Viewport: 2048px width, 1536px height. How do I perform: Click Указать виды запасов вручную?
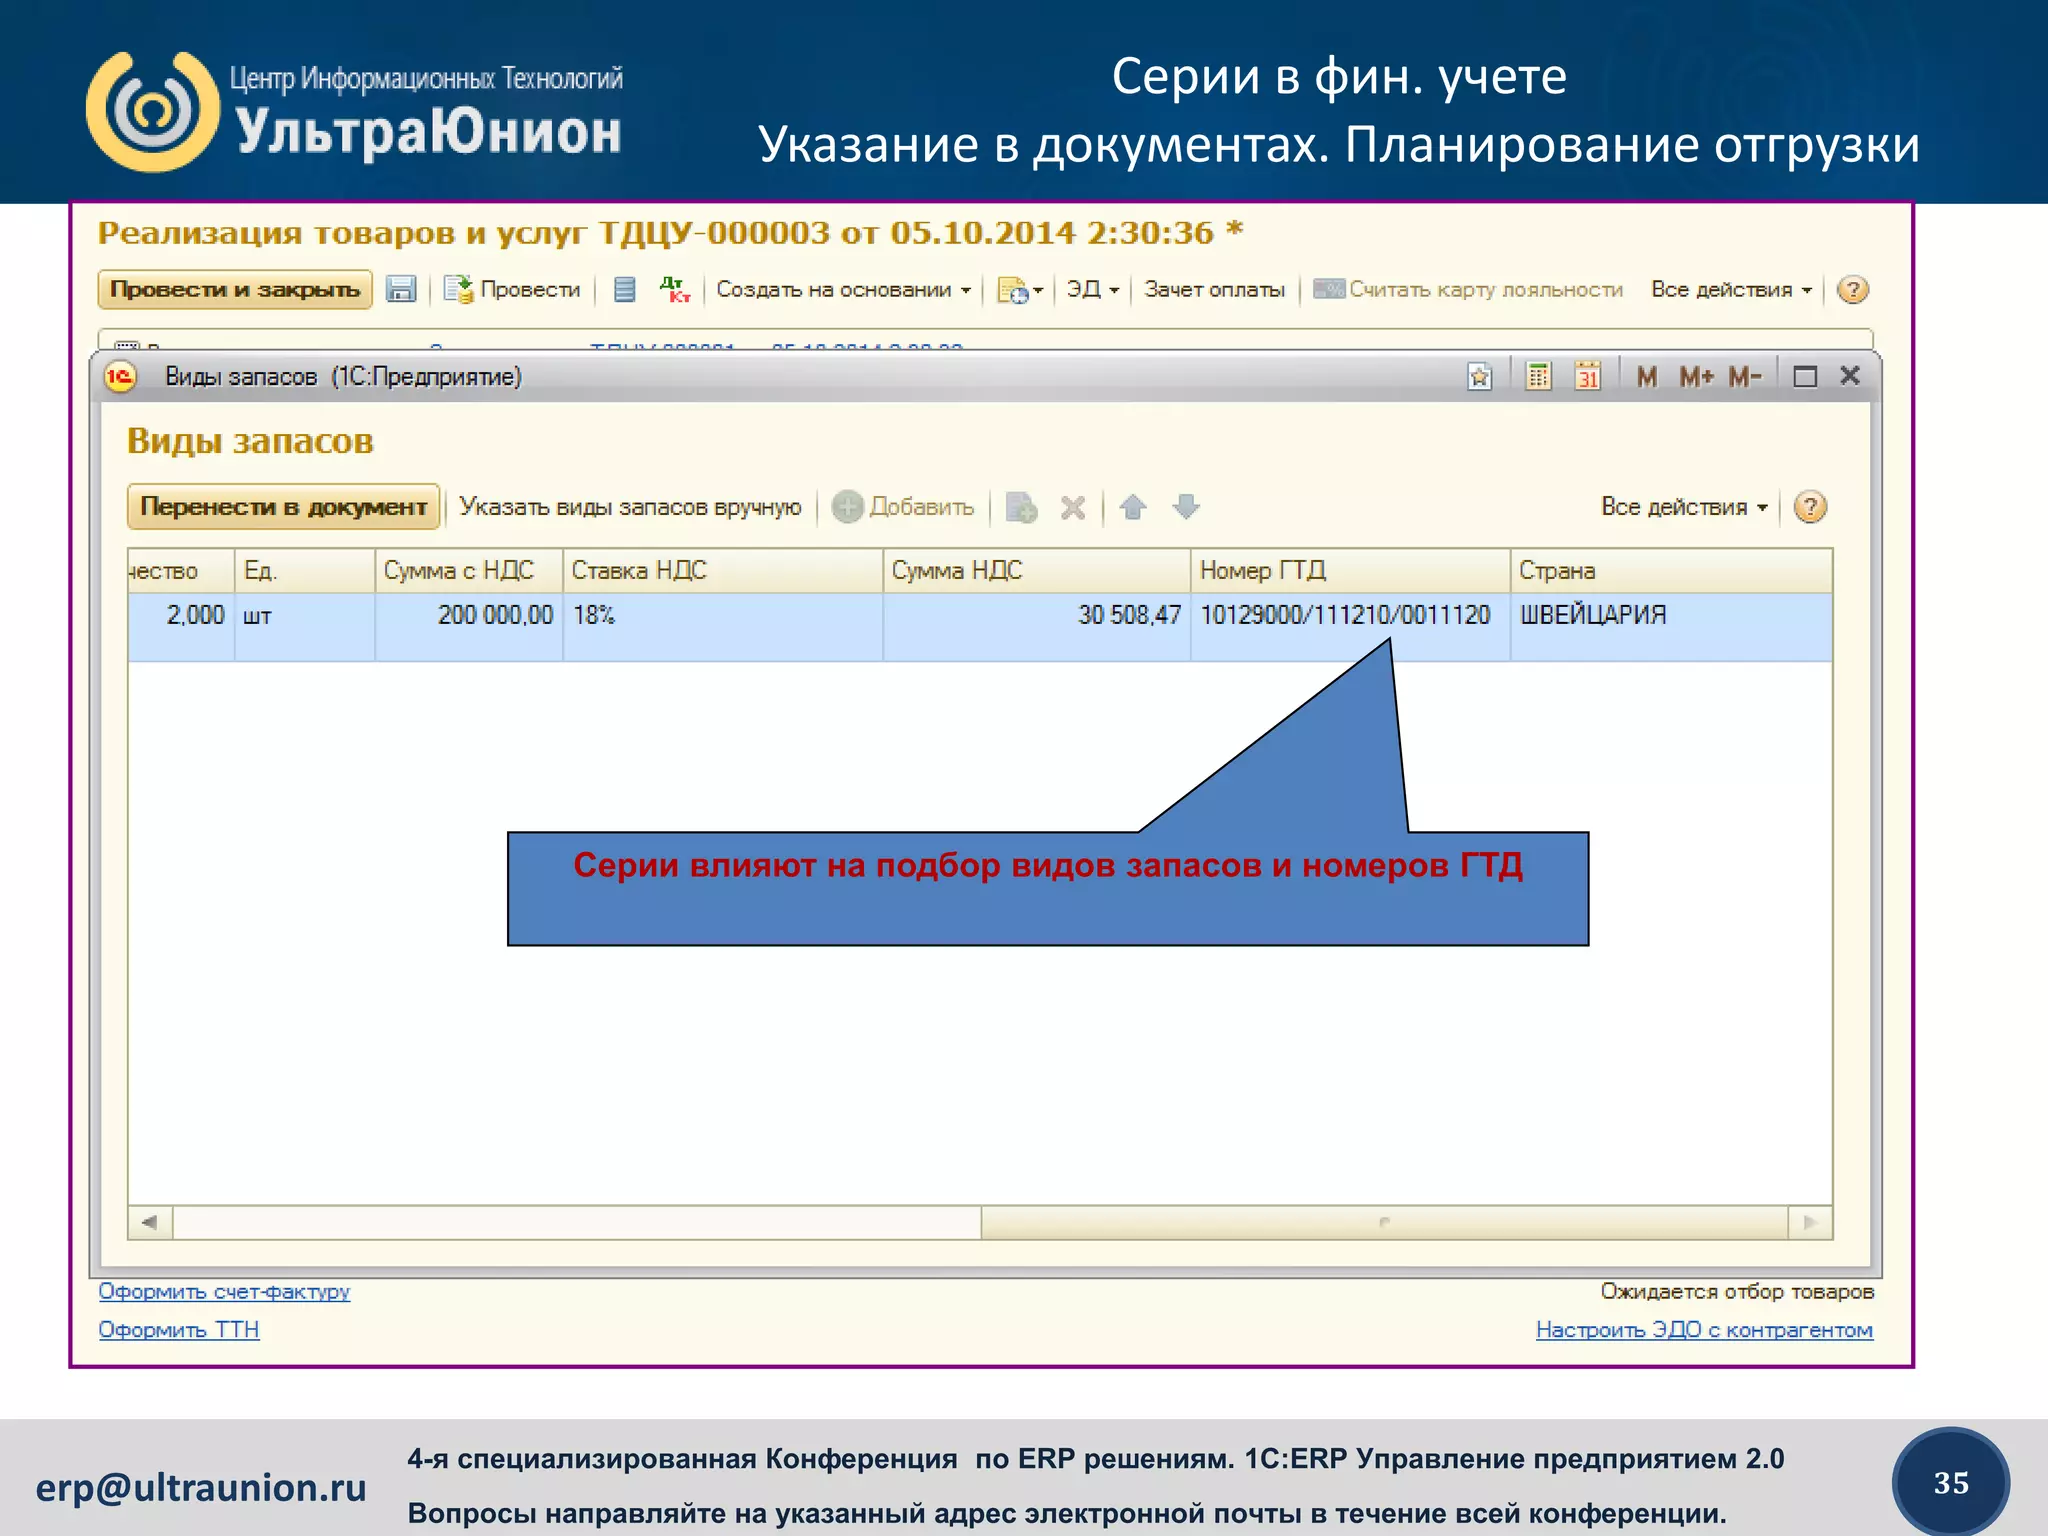click(630, 507)
